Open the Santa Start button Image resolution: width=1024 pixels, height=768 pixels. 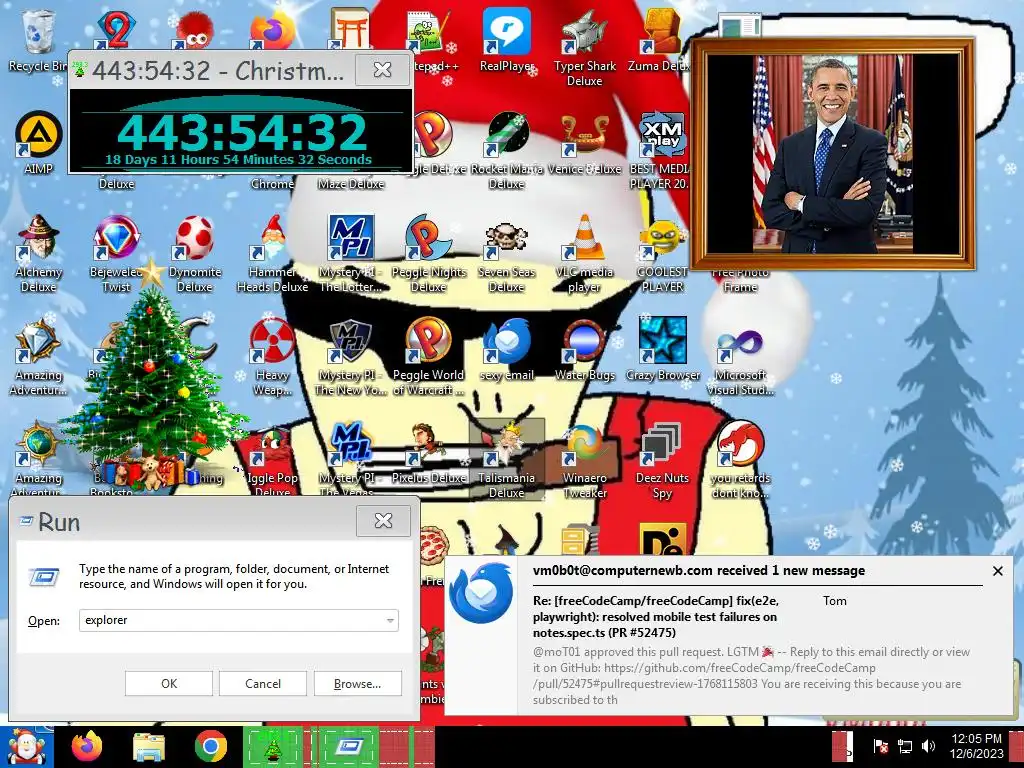(25, 747)
